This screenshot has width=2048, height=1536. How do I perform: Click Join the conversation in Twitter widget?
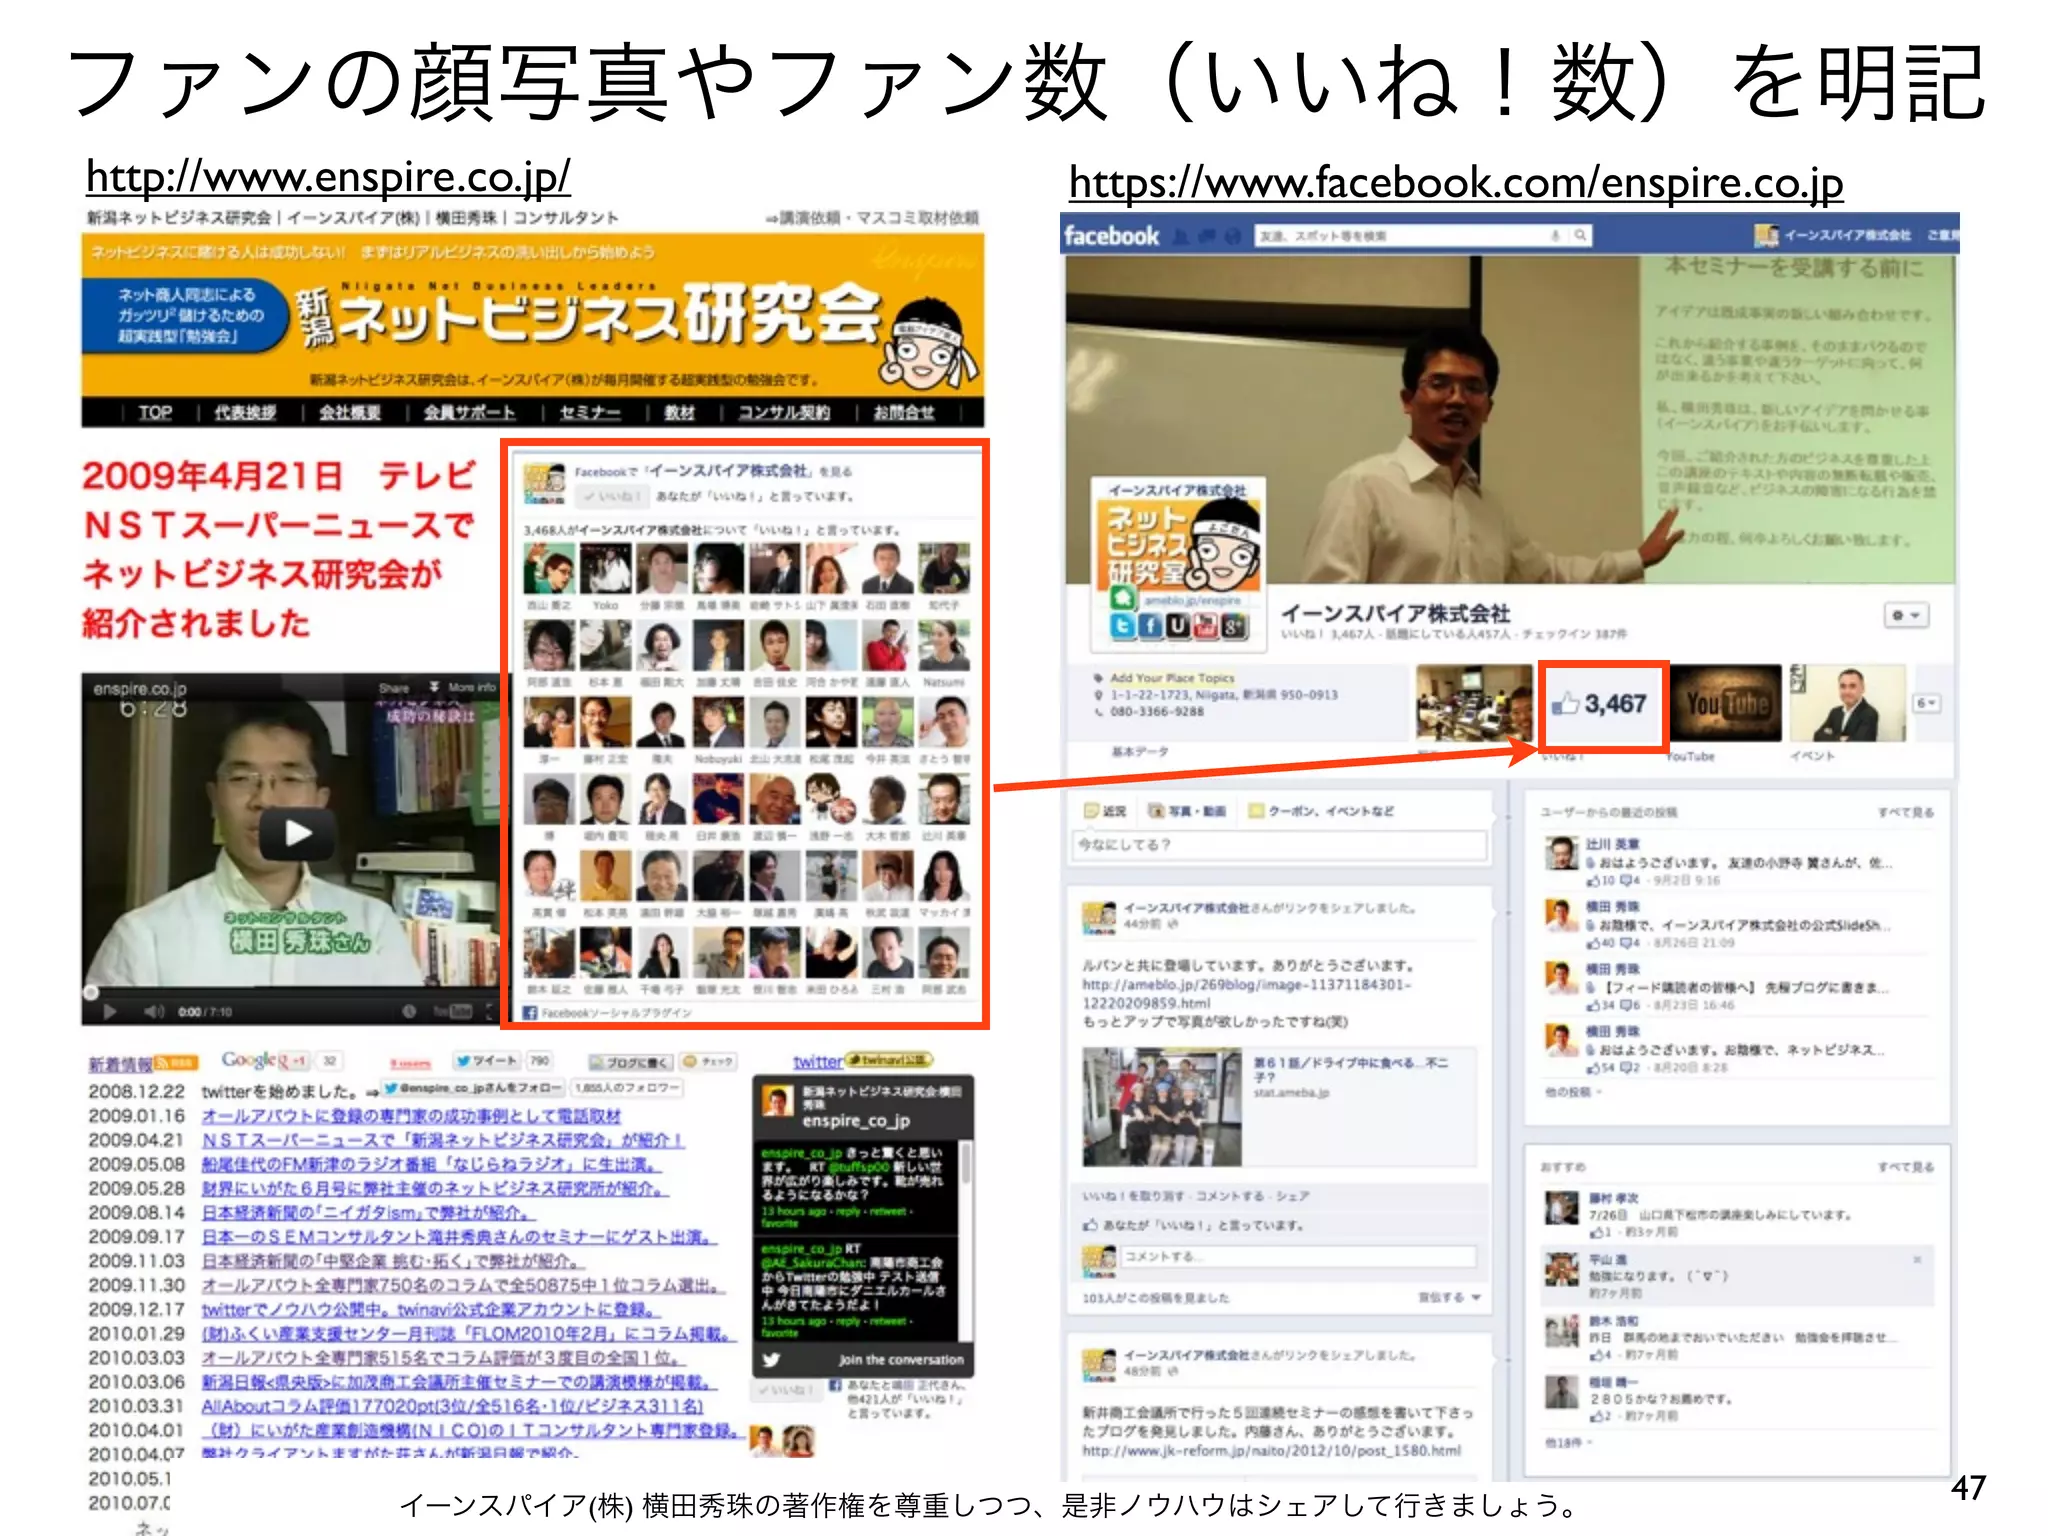coord(901,1360)
